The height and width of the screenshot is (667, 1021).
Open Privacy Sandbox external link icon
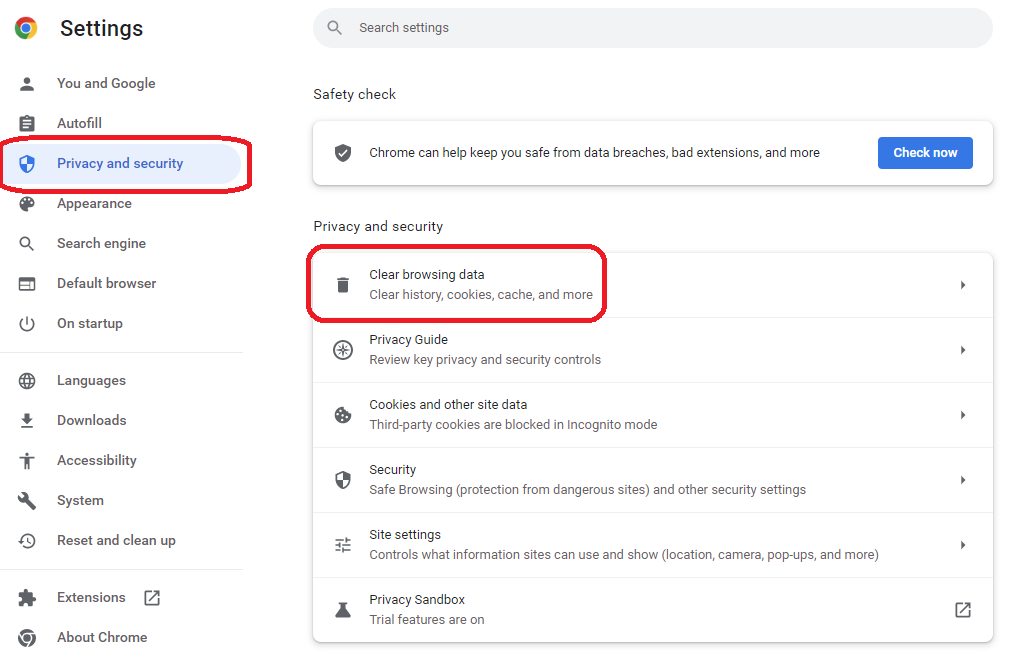pos(962,610)
